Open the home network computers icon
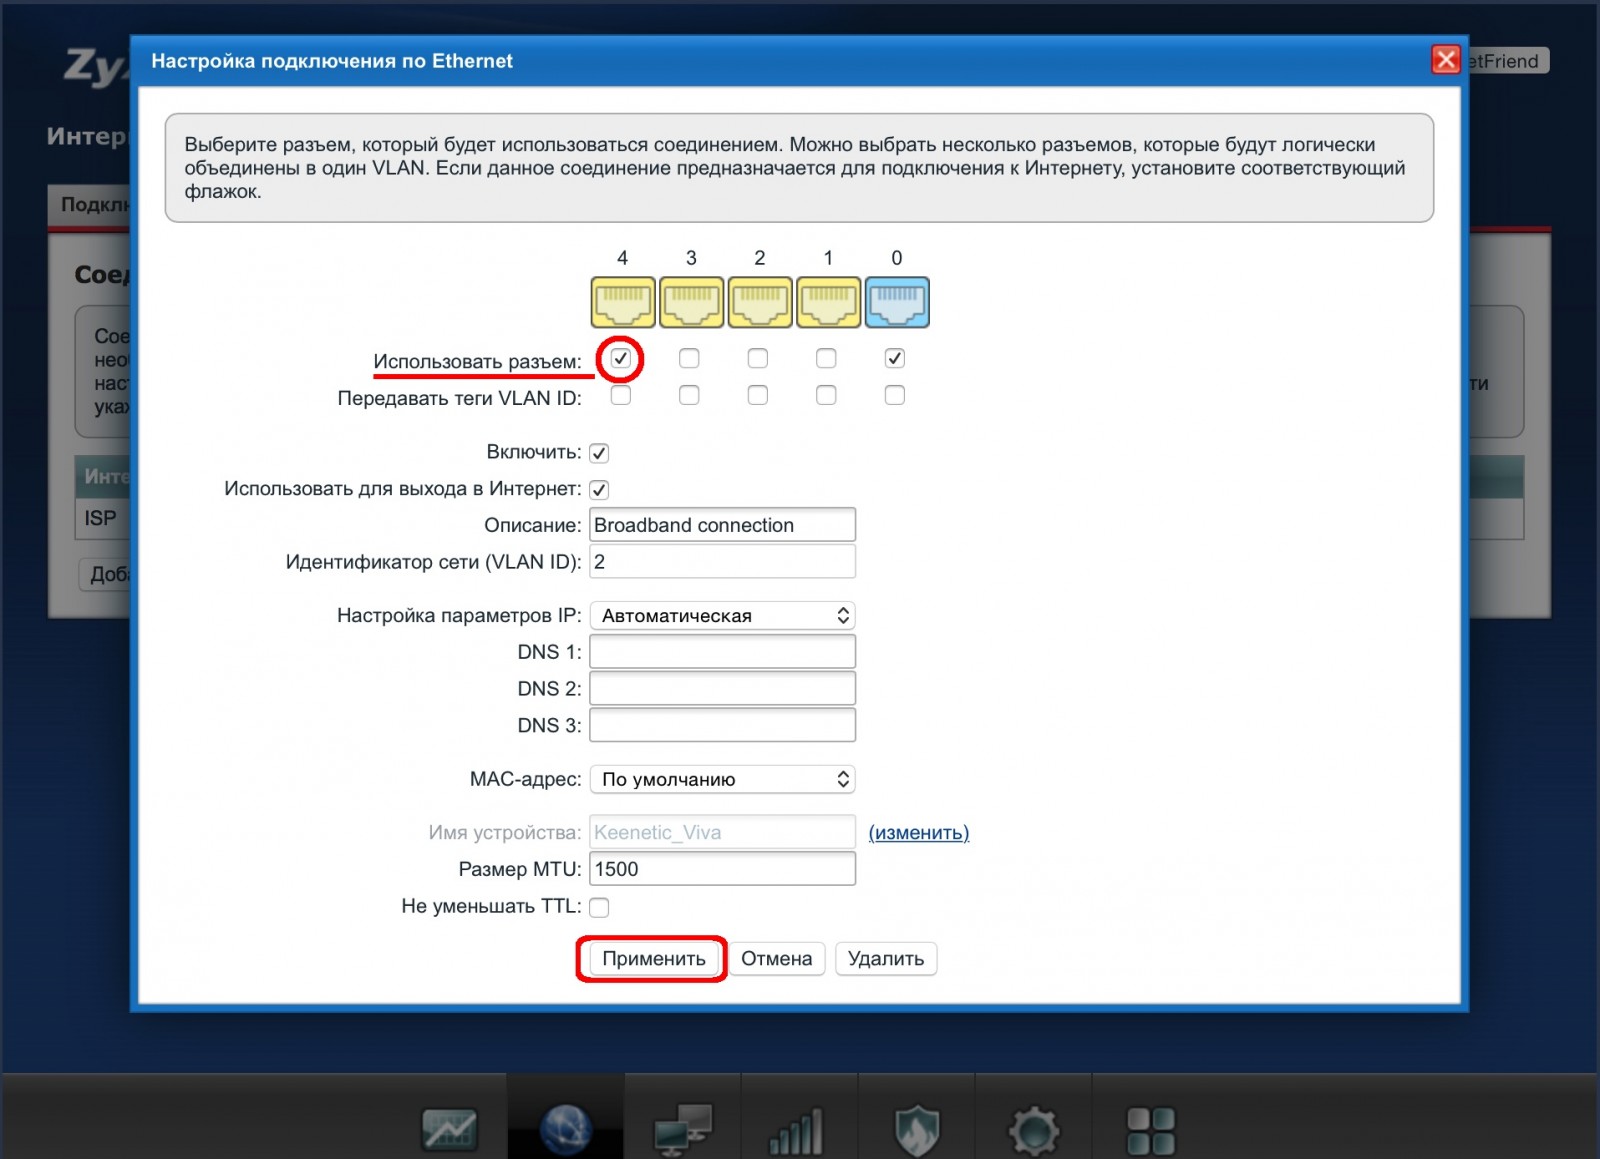 683,1130
